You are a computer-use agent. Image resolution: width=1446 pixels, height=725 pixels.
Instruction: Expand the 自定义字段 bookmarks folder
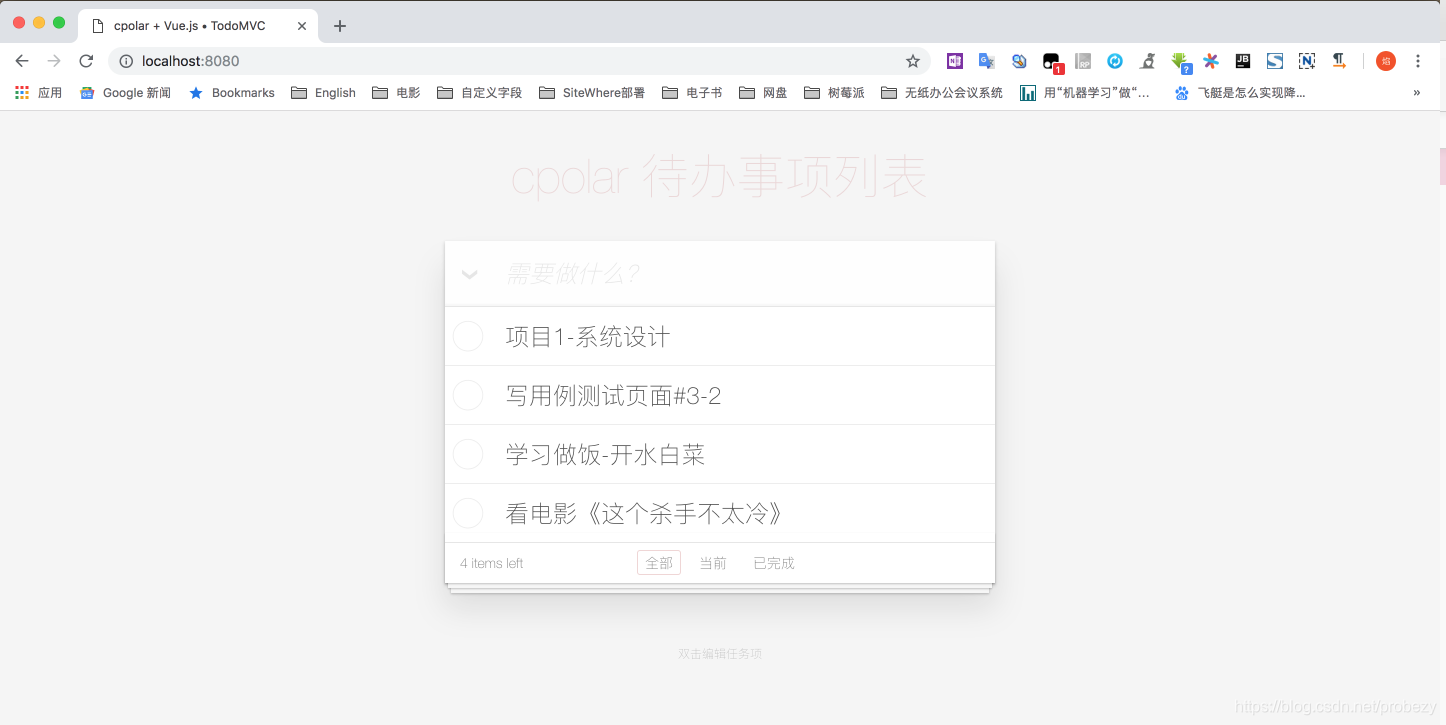coord(480,92)
